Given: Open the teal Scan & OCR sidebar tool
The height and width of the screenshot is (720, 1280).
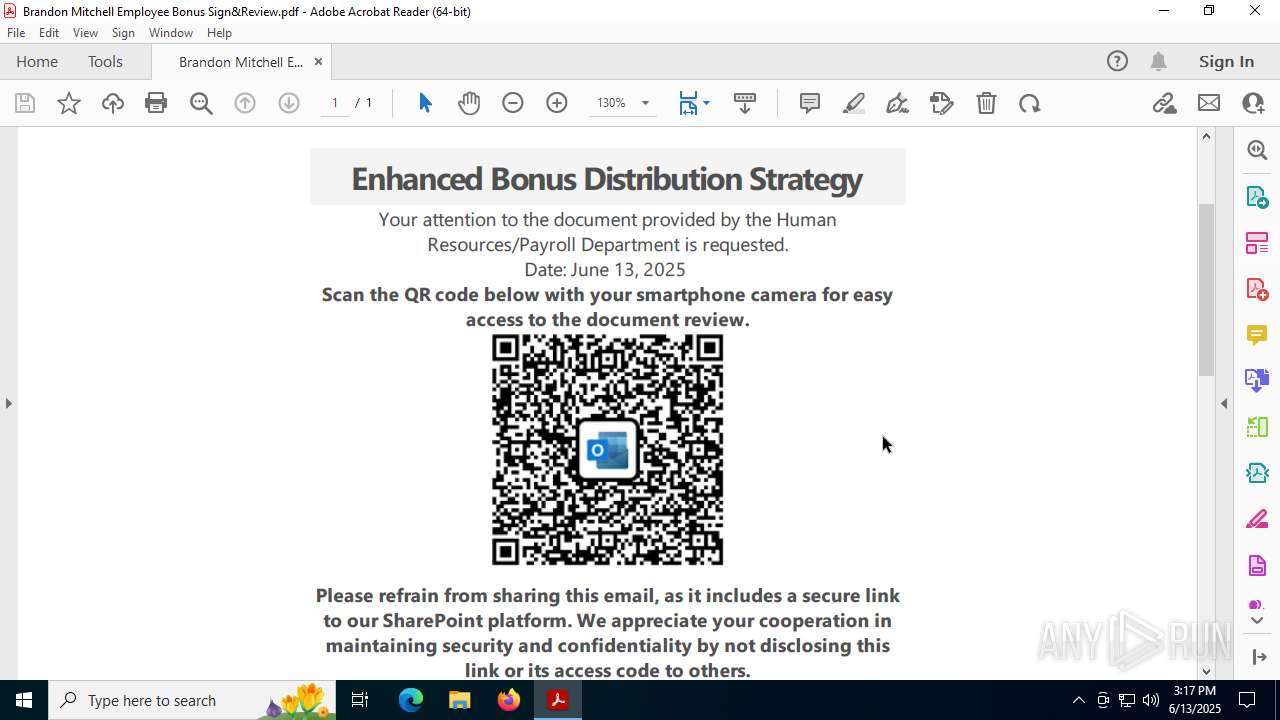Looking at the screenshot, I should [1257, 473].
